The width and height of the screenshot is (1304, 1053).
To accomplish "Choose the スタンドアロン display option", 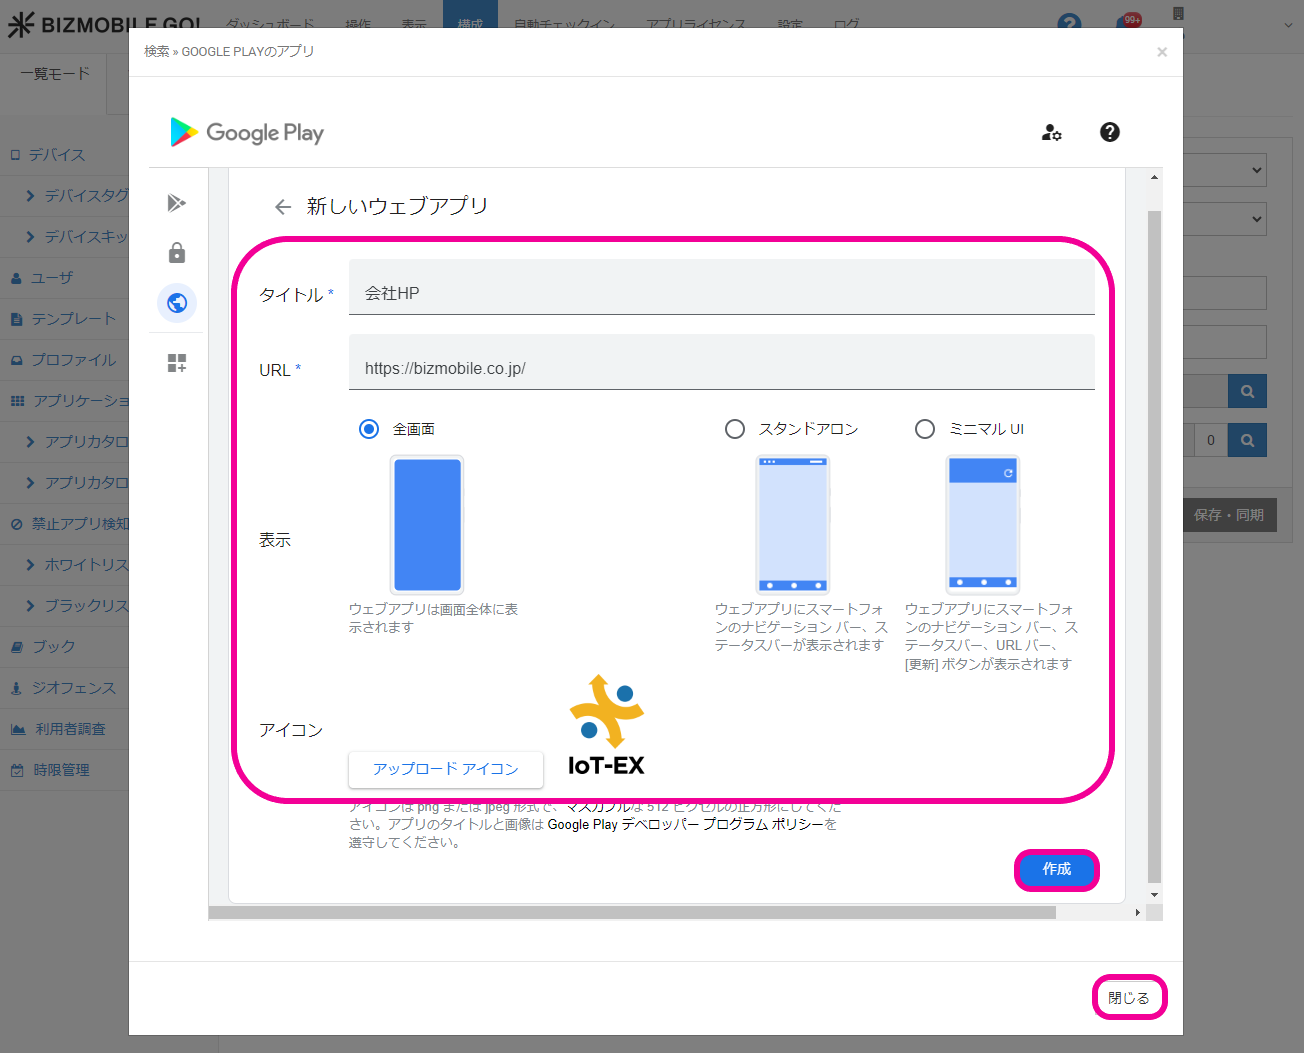I will pos(735,429).
